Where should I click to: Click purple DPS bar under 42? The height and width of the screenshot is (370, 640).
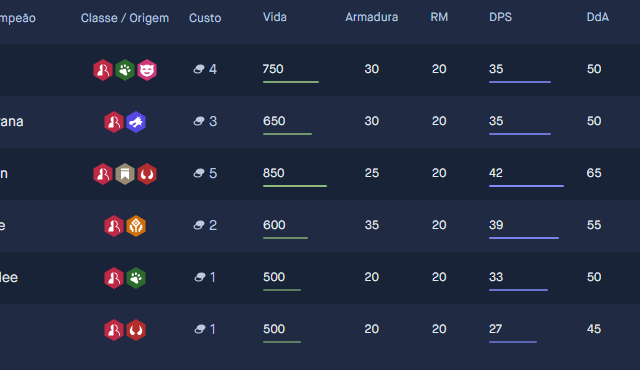[x=526, y=186]
